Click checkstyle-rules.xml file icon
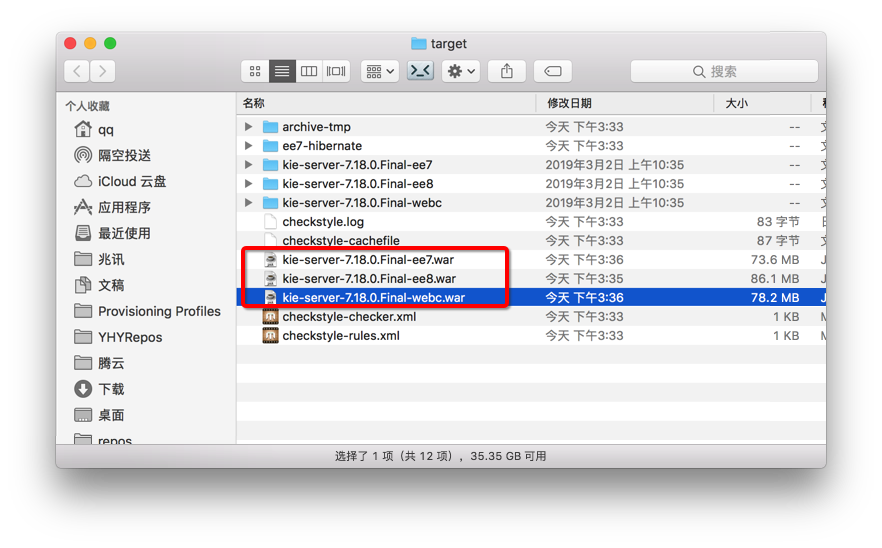The width and height of the screenshot is (882, 548). [x=271, y=336]
